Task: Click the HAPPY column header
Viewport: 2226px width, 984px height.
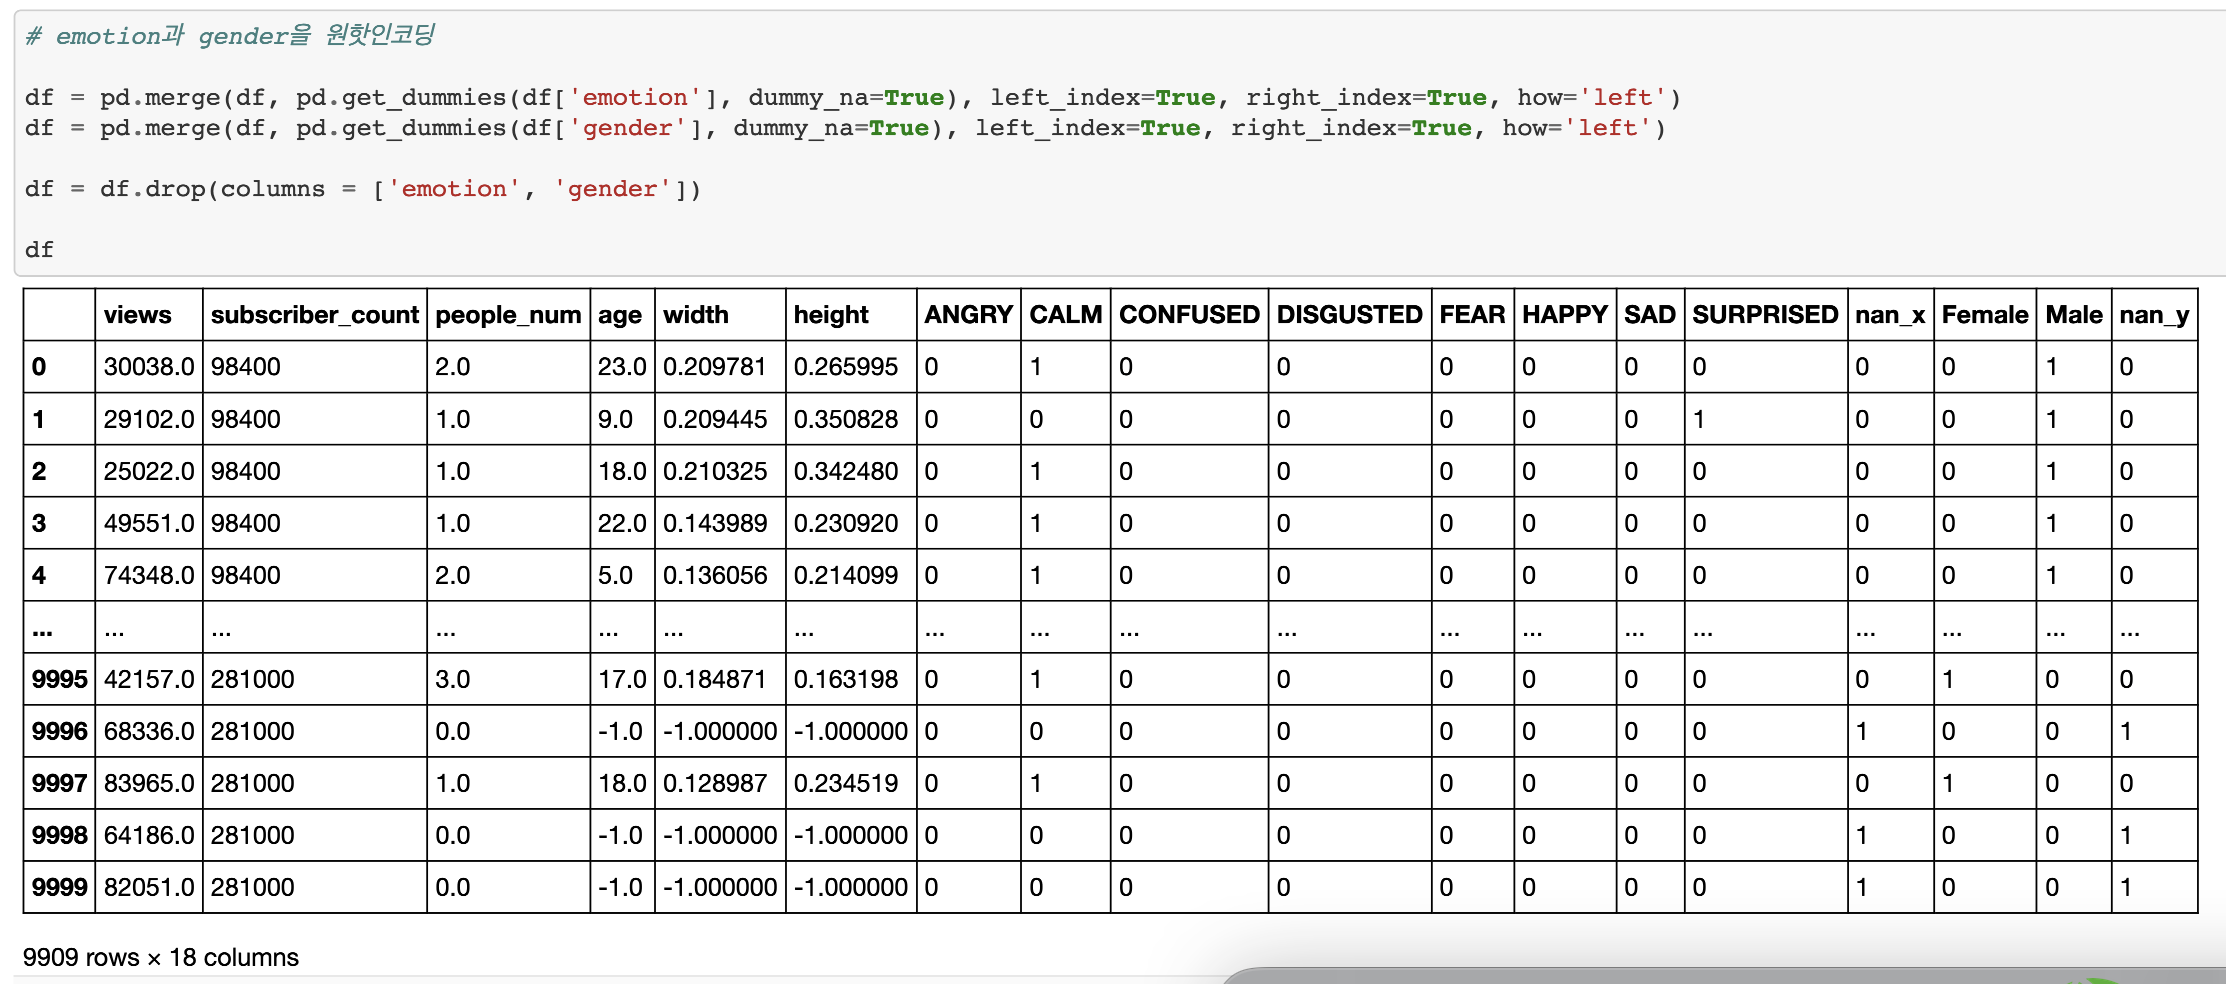Action: pos(1565,315)
